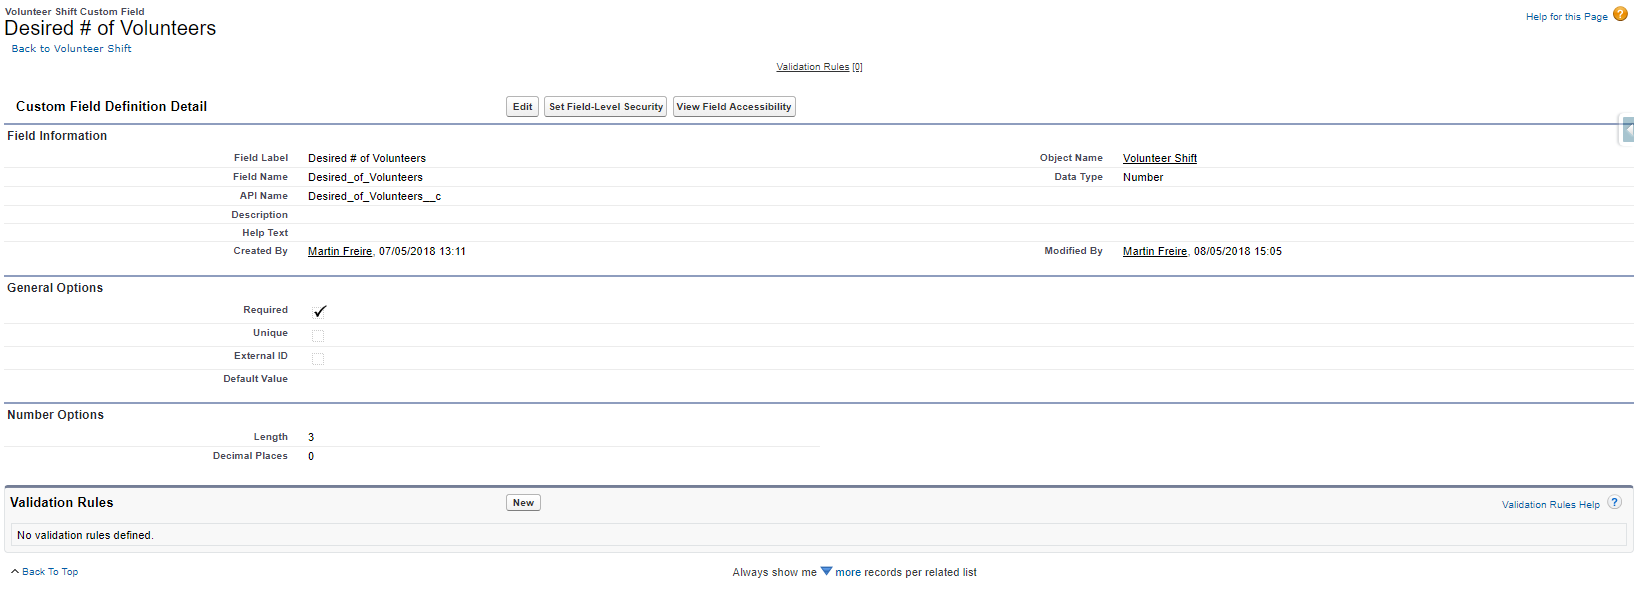Click the General Options section heading
The height and width of the screenshot is (591, 1634).
(x=55, y=288)
